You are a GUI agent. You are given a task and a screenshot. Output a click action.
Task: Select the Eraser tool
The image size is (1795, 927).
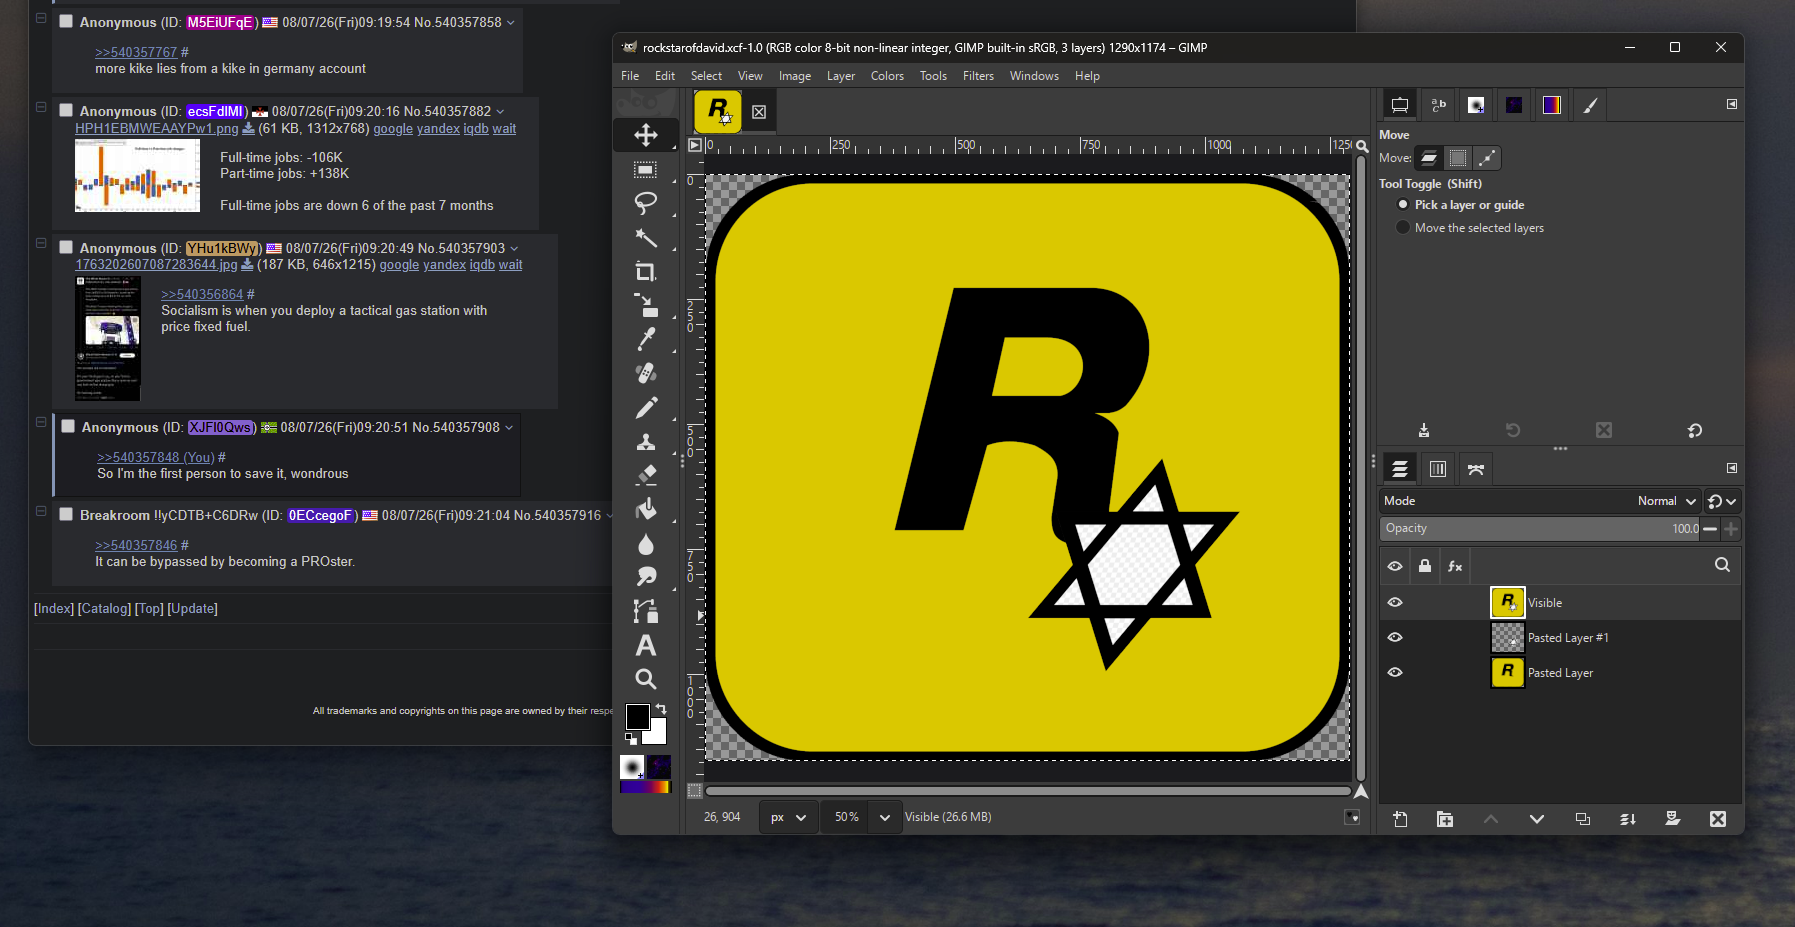click(x=646, y=475)
